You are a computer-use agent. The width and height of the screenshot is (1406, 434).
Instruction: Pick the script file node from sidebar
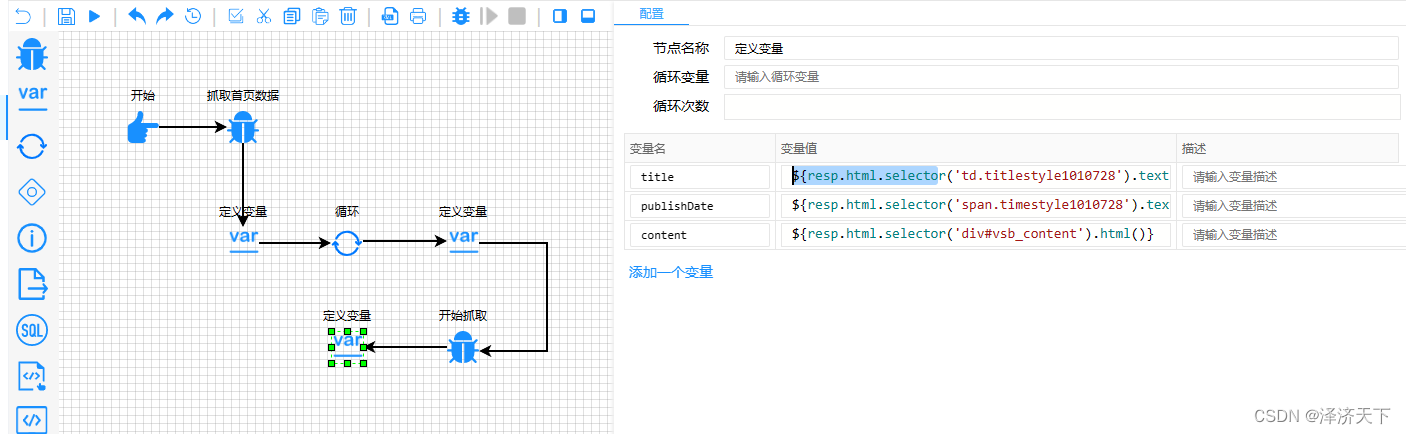click(x=33, y=376)
